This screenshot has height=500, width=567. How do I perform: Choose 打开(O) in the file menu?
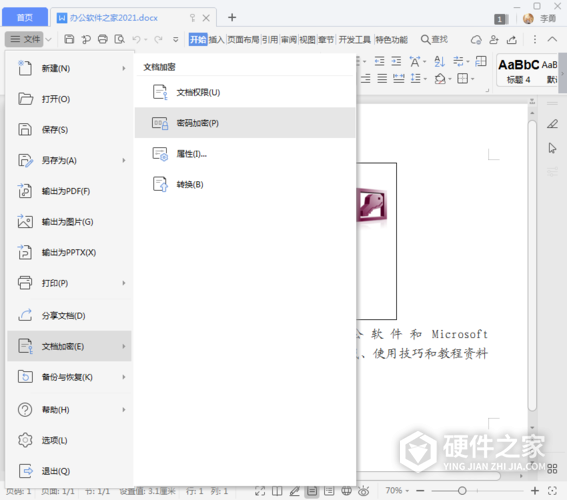pyautogui.click(x=69, y=99)
